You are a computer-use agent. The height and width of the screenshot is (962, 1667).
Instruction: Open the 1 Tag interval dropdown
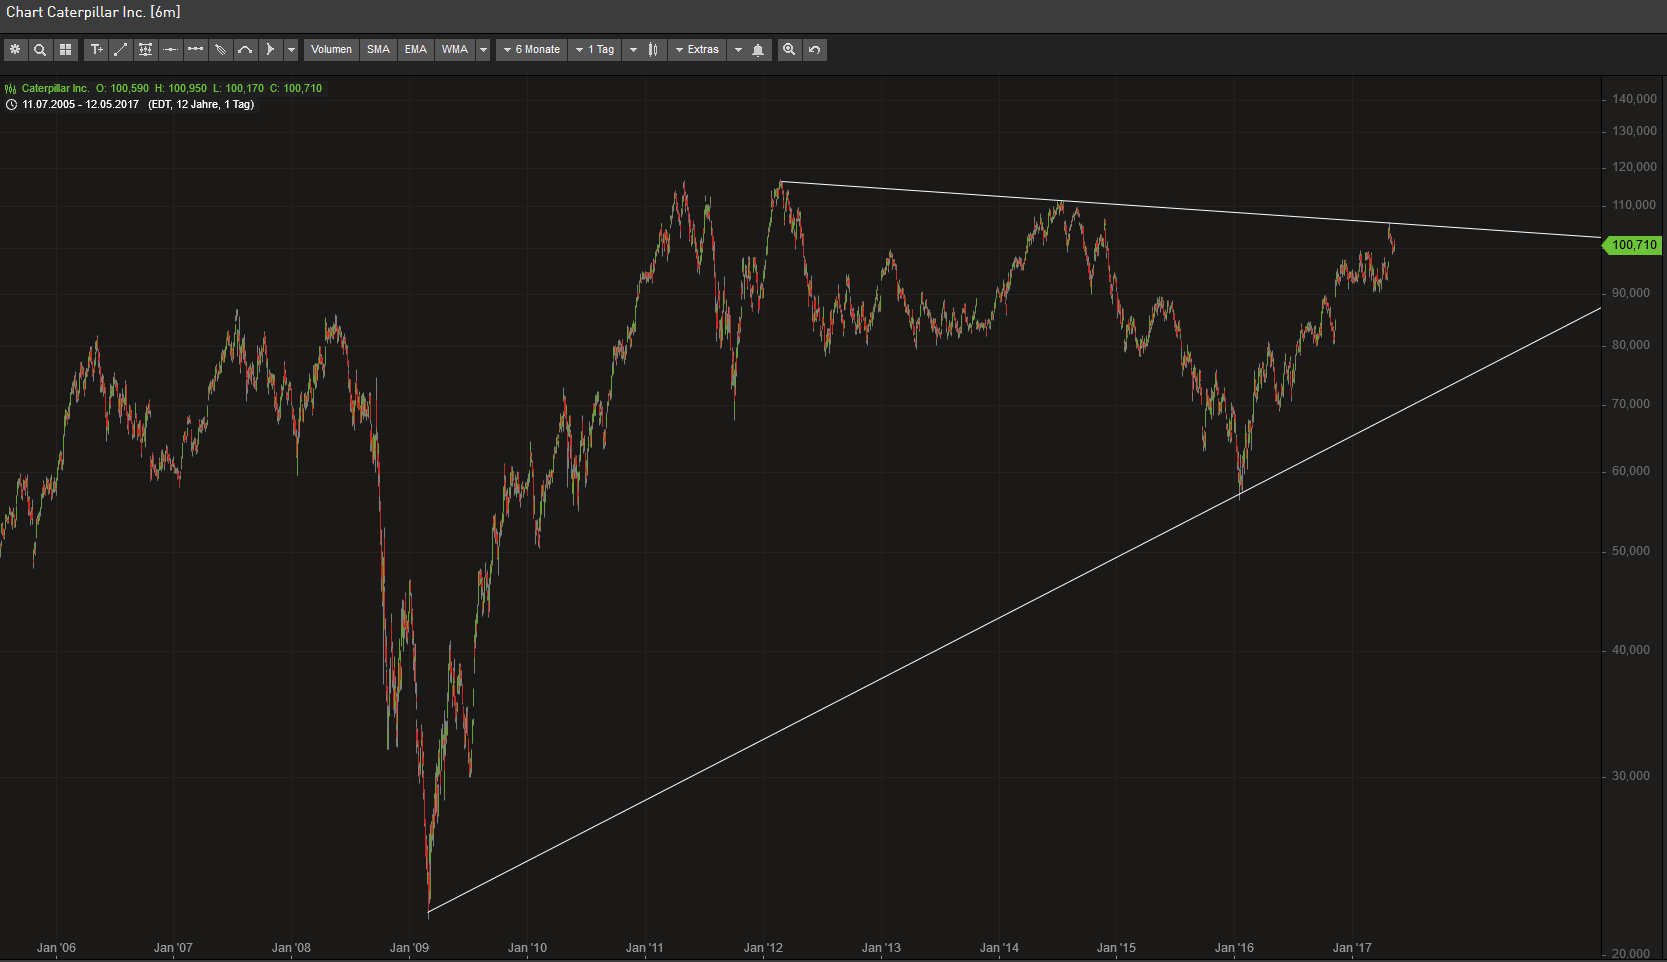[595, 50]
